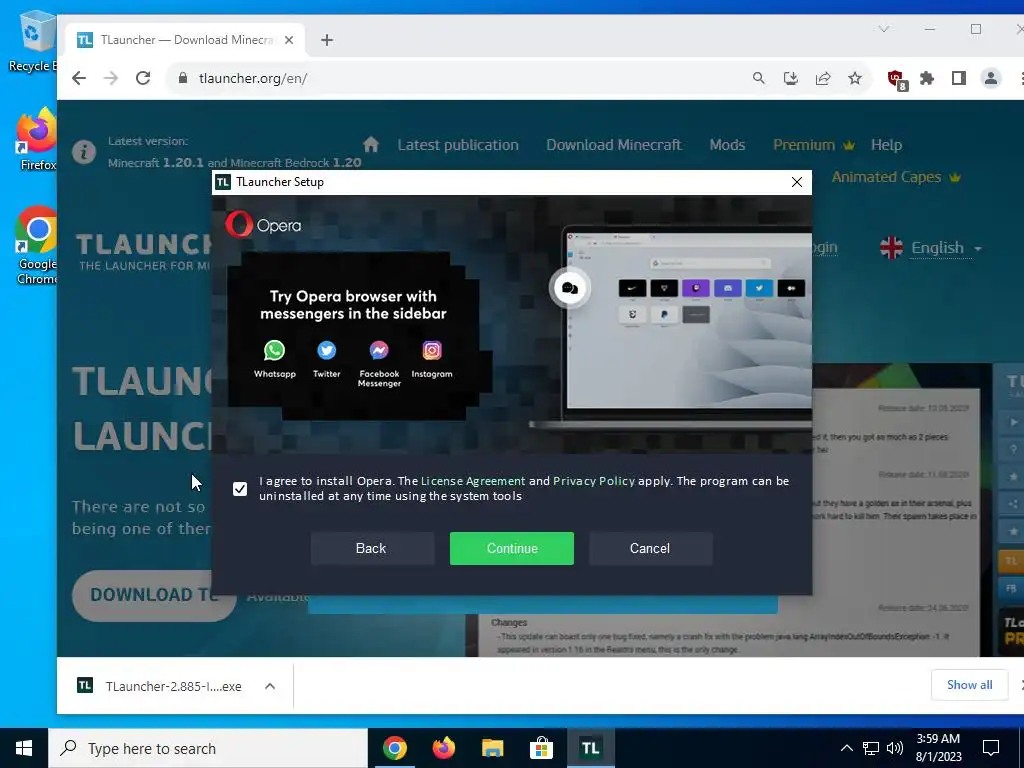The image size is (1024, 768).
Task: Open the License Agreement link
Action: (473, 481)
